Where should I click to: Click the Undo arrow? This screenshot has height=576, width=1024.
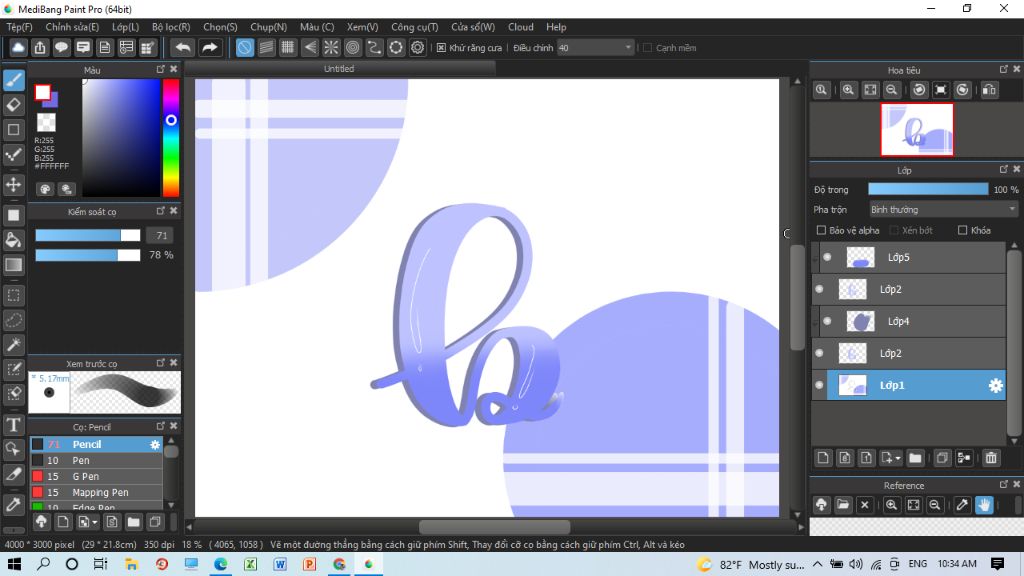183,48
